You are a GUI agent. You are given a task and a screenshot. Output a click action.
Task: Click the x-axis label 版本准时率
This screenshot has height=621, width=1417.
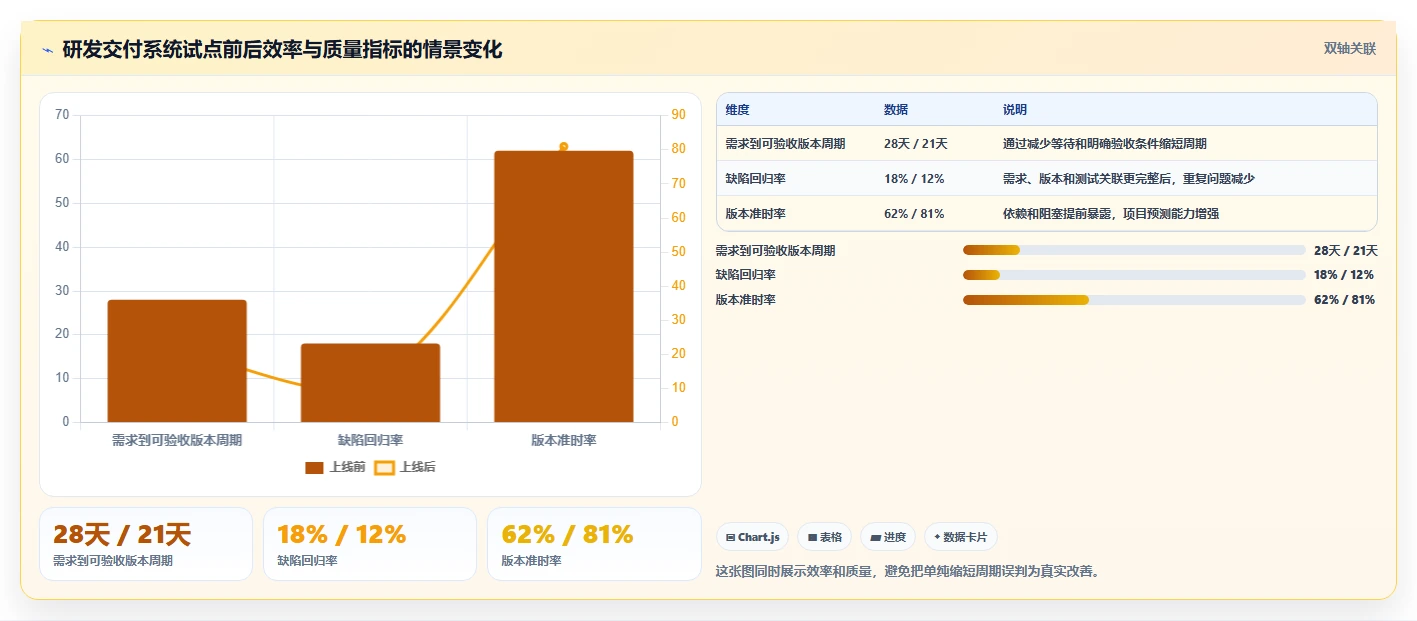pyautogui.click(x=564, y=440)
